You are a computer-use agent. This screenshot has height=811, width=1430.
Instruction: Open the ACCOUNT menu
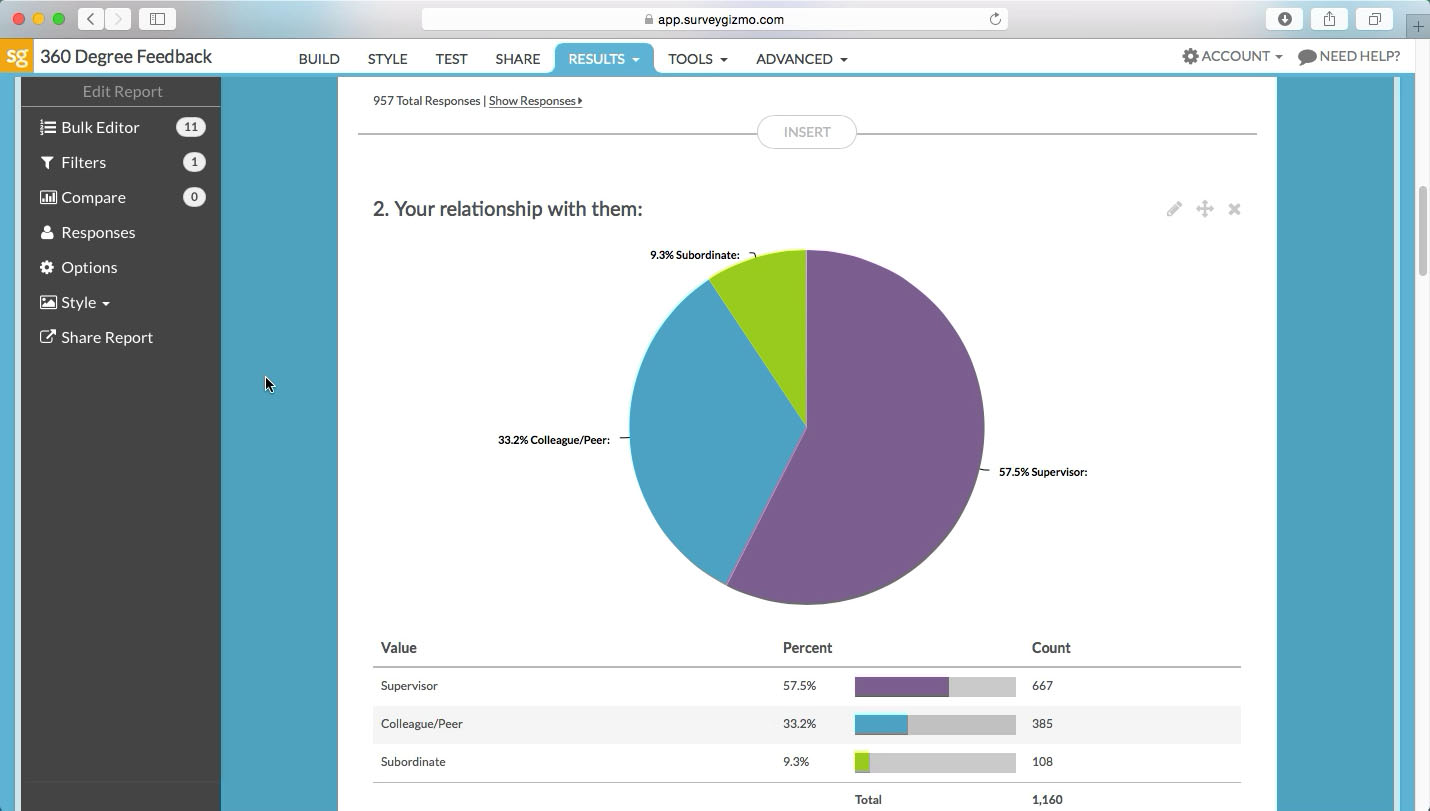1232,56
